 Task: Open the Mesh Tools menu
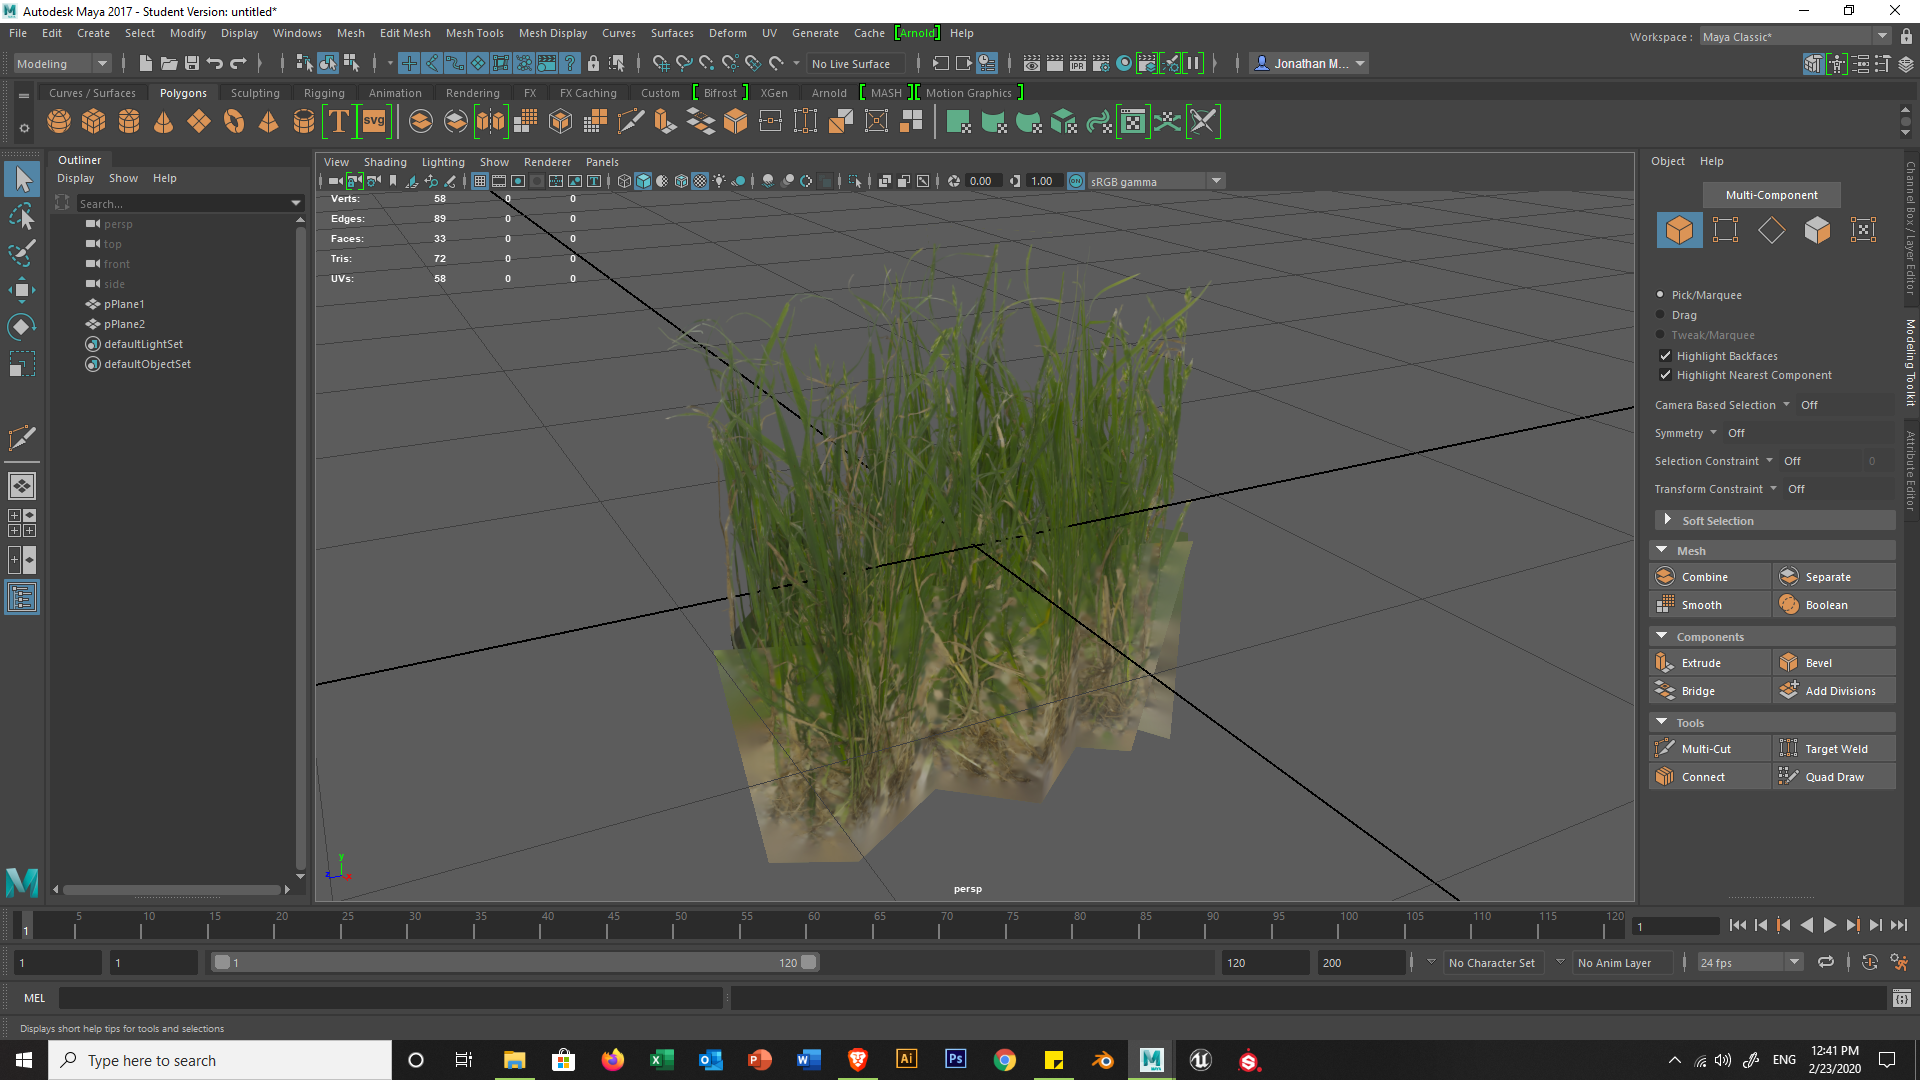474,33
